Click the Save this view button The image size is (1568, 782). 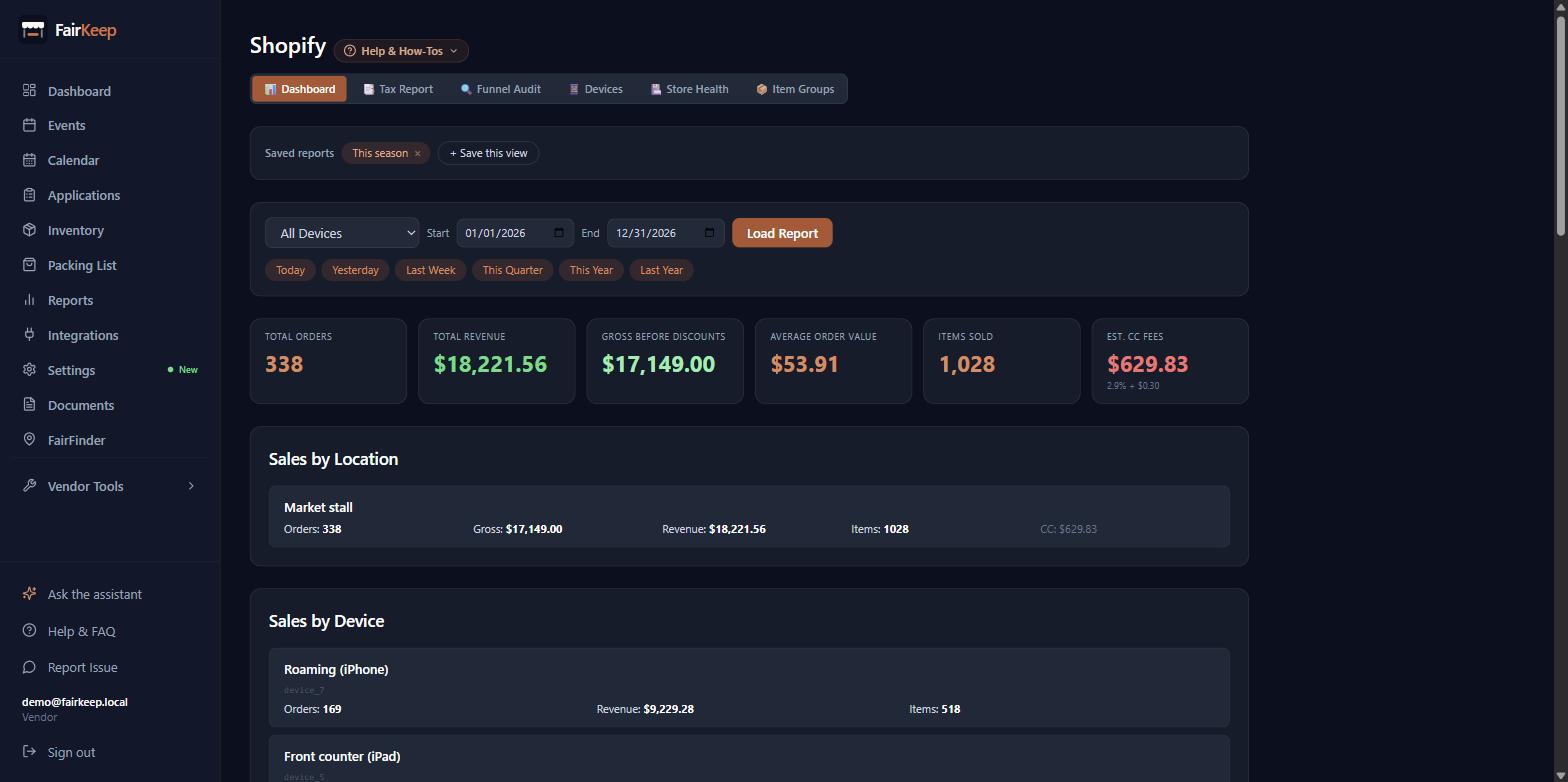click(488, 153)
